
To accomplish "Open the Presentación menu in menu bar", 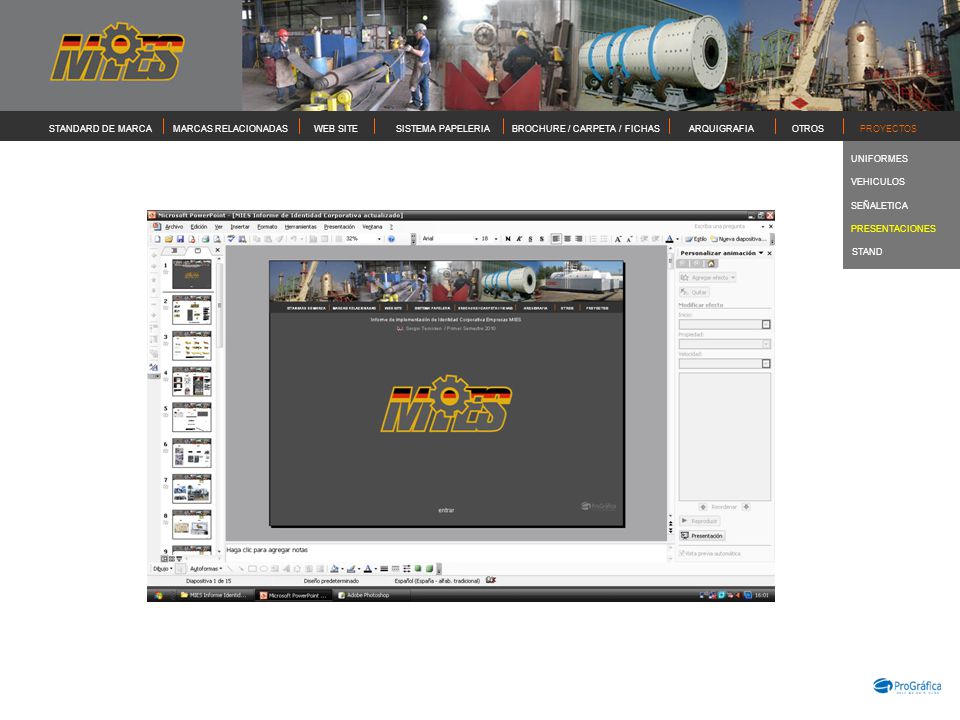I will pos(339,227).
